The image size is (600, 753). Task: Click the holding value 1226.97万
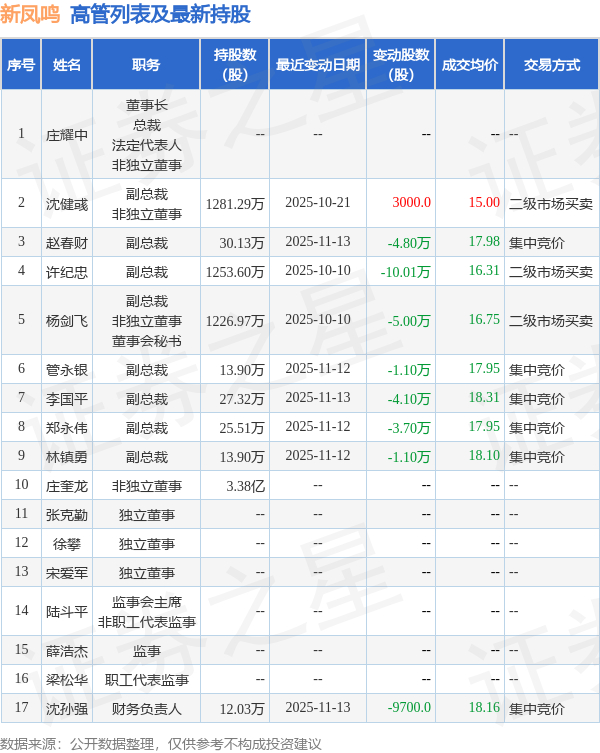coord(235,321)
